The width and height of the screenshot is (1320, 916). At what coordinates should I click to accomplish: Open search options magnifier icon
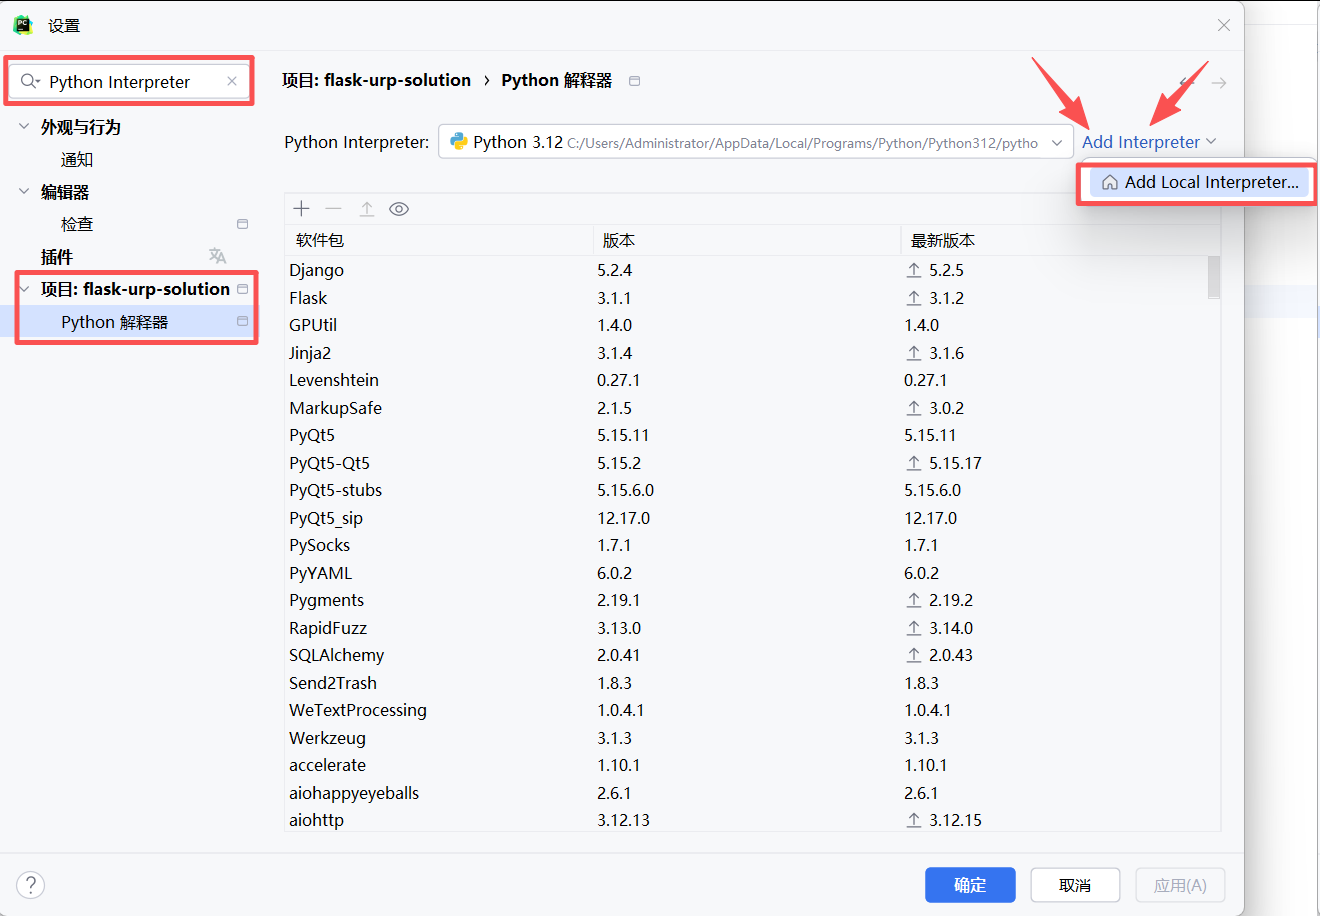30,81
